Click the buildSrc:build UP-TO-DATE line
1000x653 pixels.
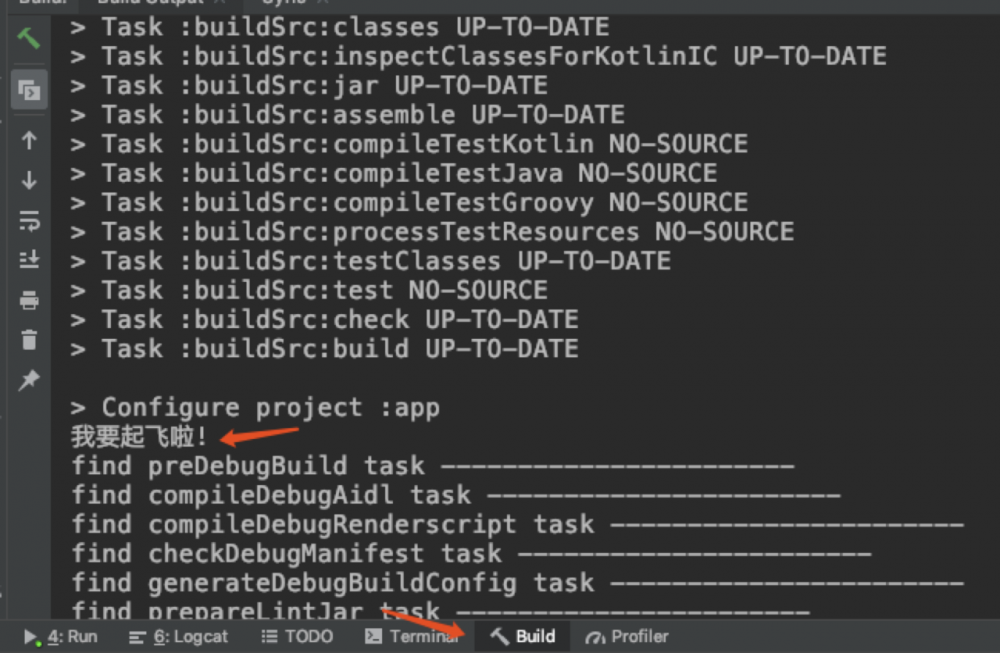click(x=325, y=349)
